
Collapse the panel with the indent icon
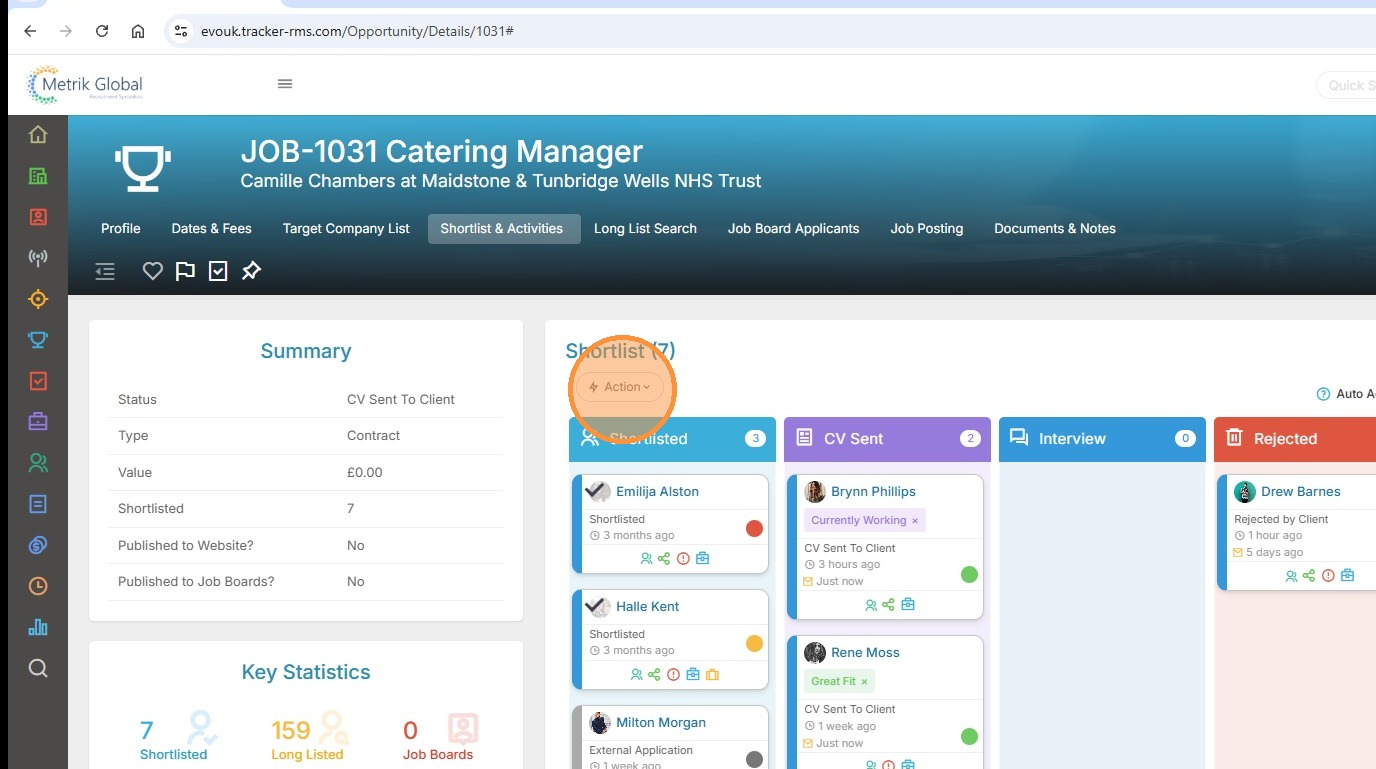105,271
